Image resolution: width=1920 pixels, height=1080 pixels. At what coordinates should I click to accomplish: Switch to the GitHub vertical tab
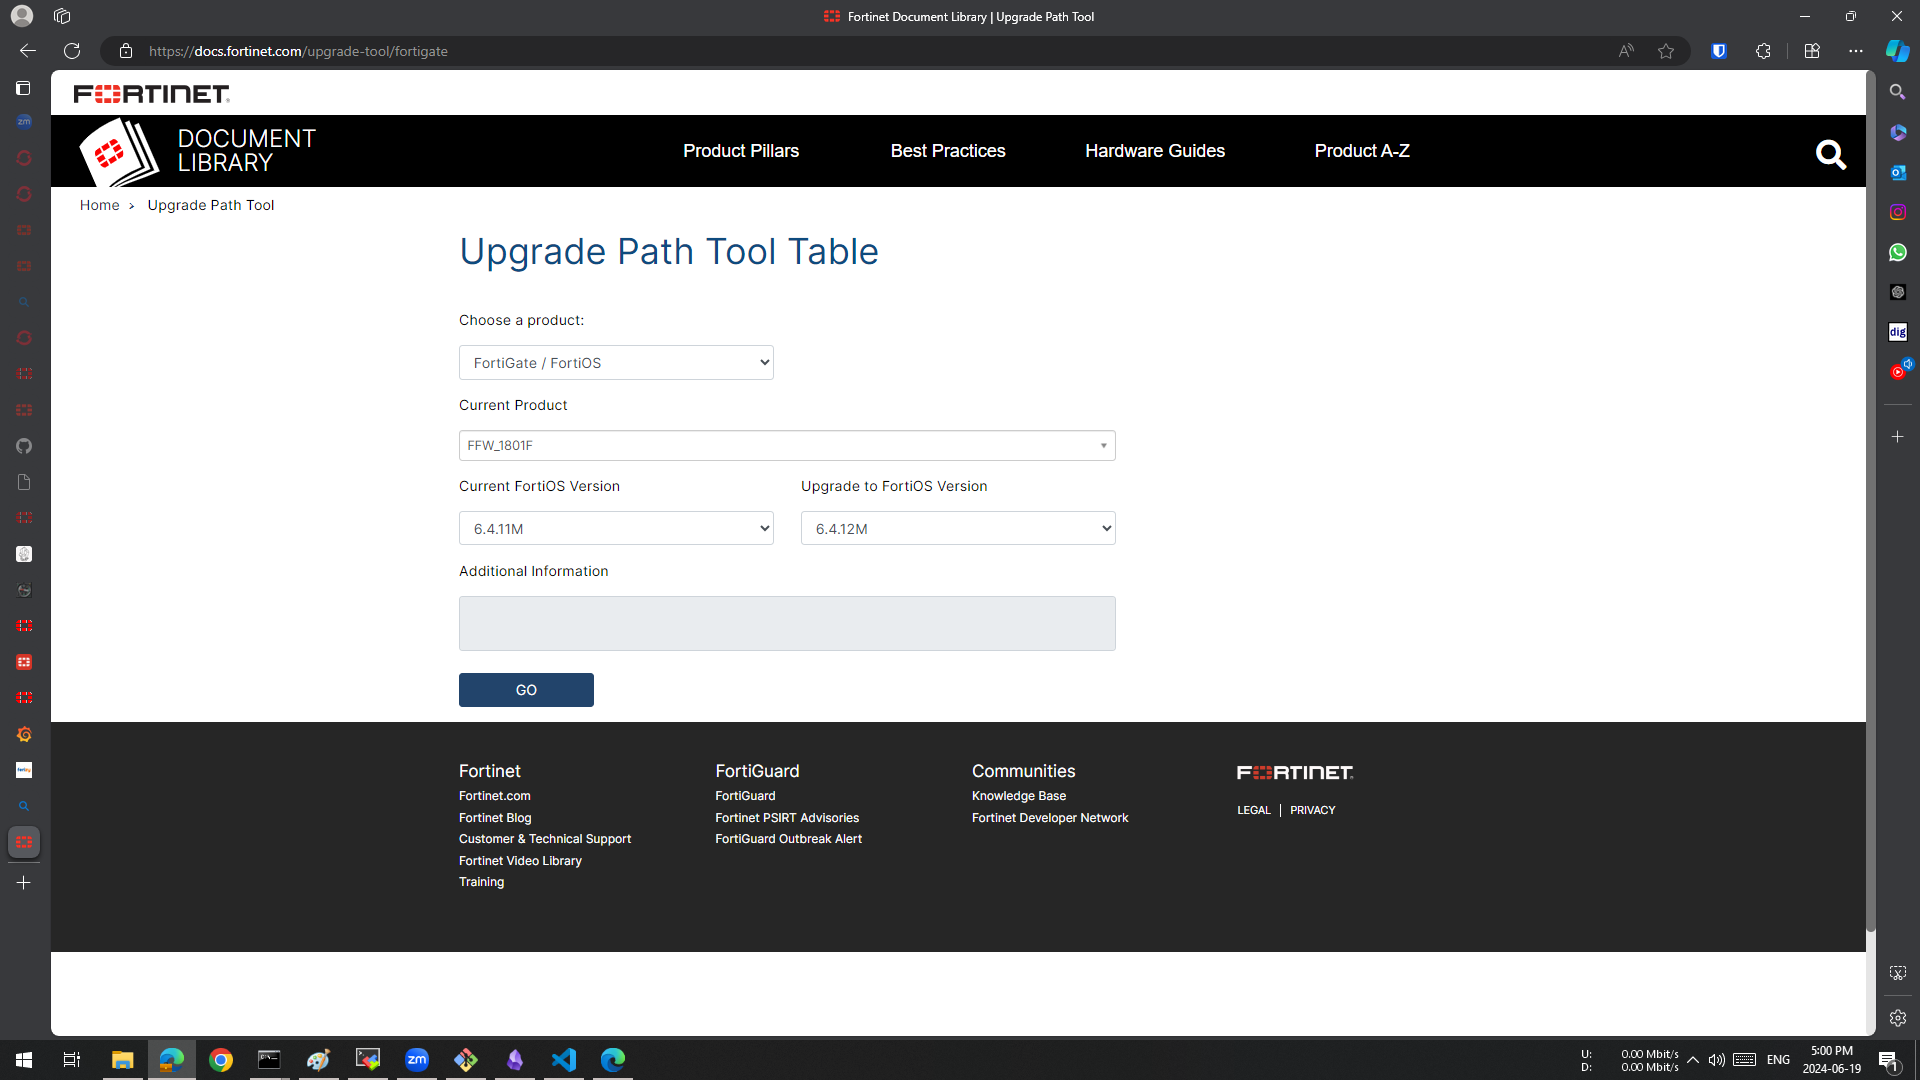coord(24,446)
